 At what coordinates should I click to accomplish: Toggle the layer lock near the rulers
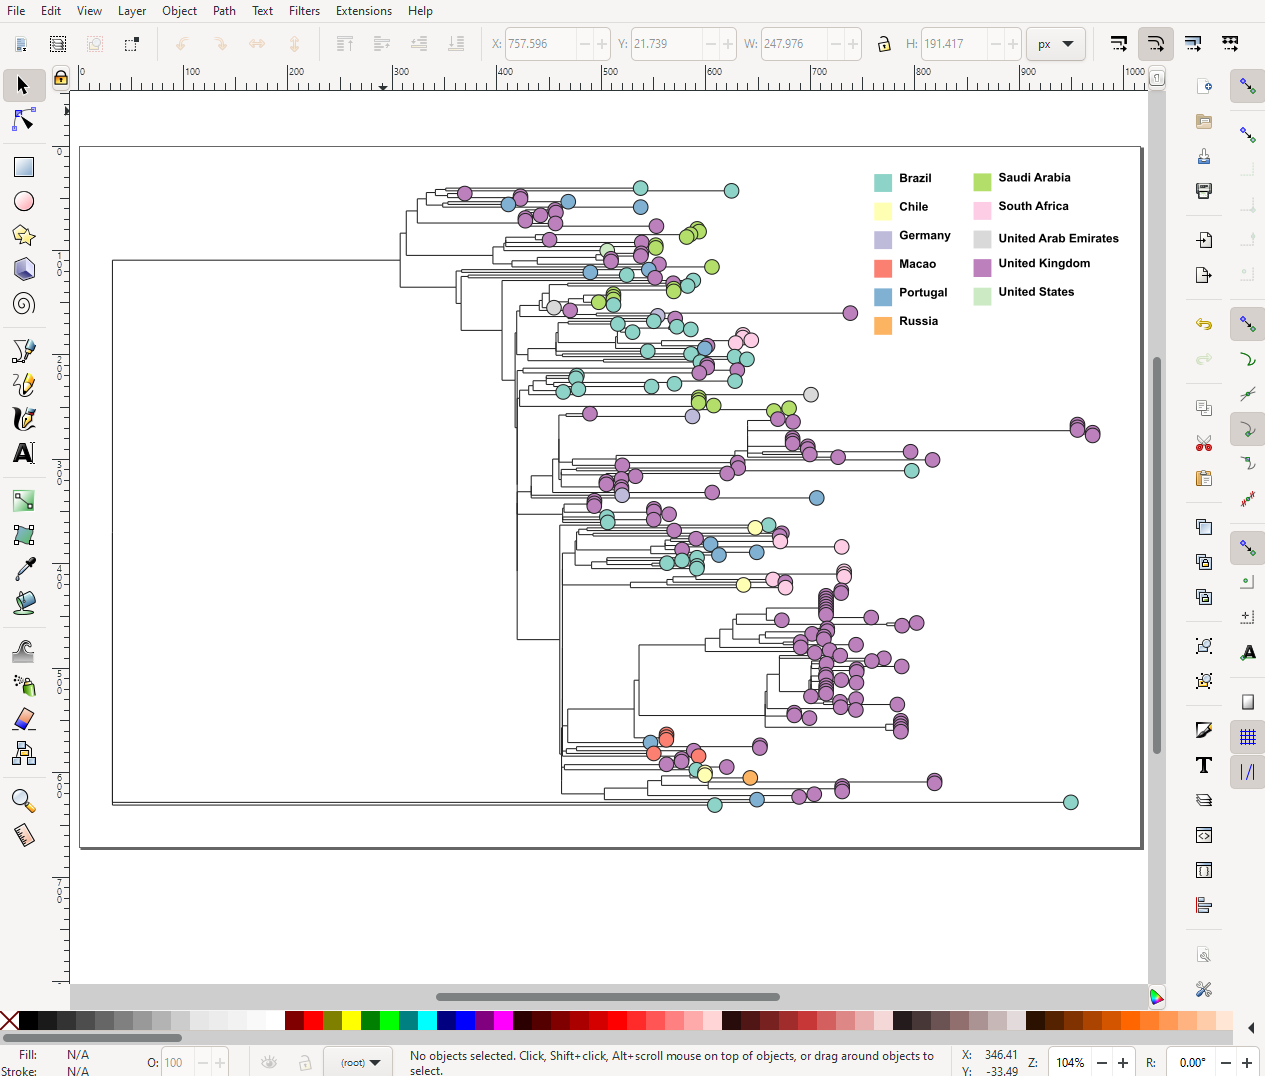tap(60, 77)
